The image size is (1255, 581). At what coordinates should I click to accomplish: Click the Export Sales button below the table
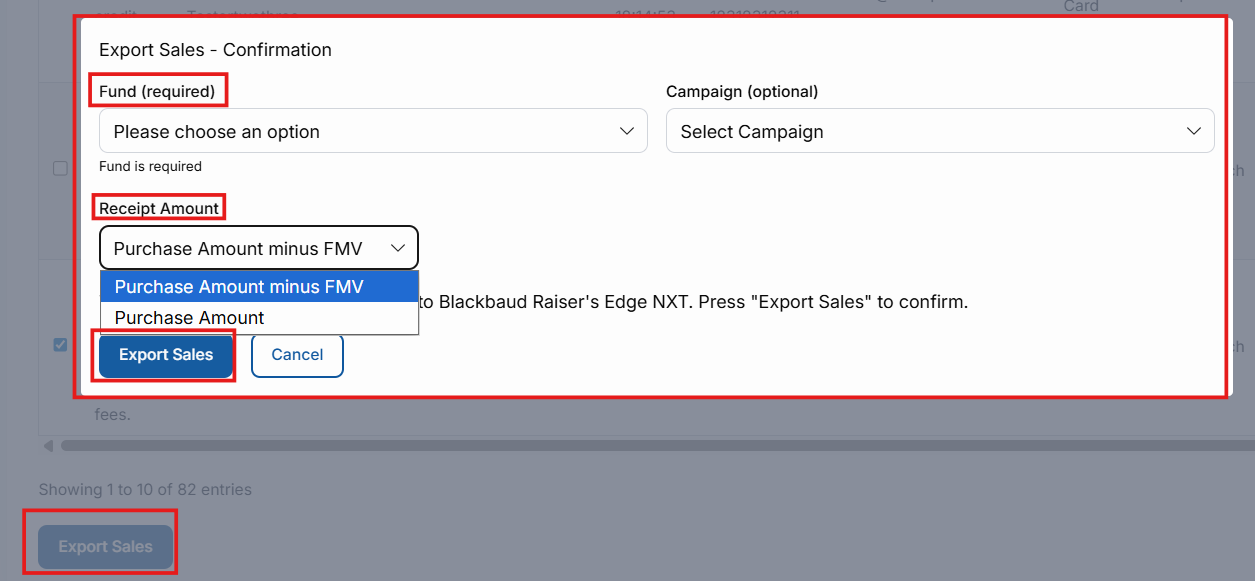tap(105, 547)
